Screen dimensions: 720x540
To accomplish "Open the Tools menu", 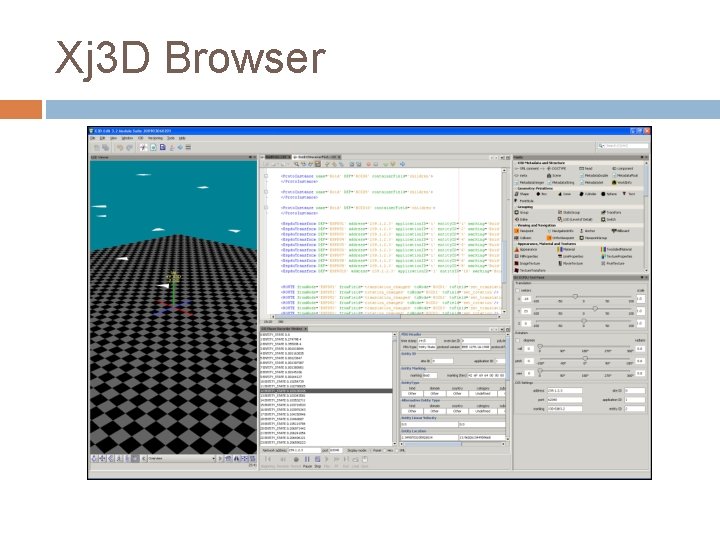I will tap(170, 138).
